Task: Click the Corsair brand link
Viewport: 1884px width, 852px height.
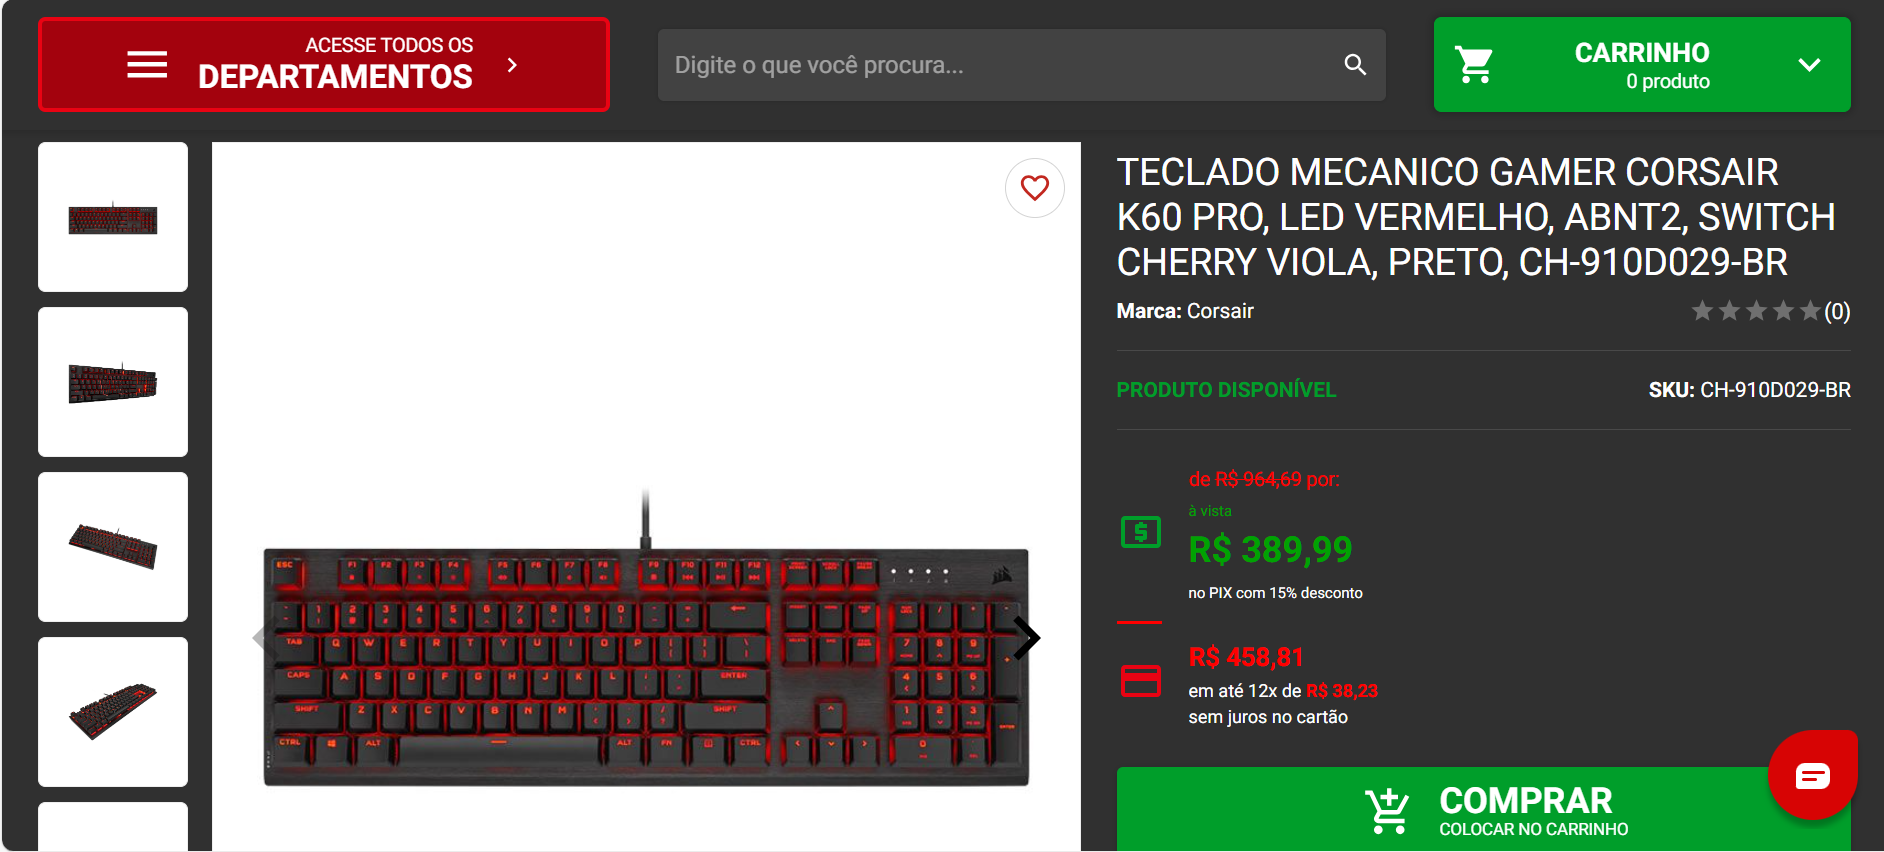Action: click(1220, 311)
